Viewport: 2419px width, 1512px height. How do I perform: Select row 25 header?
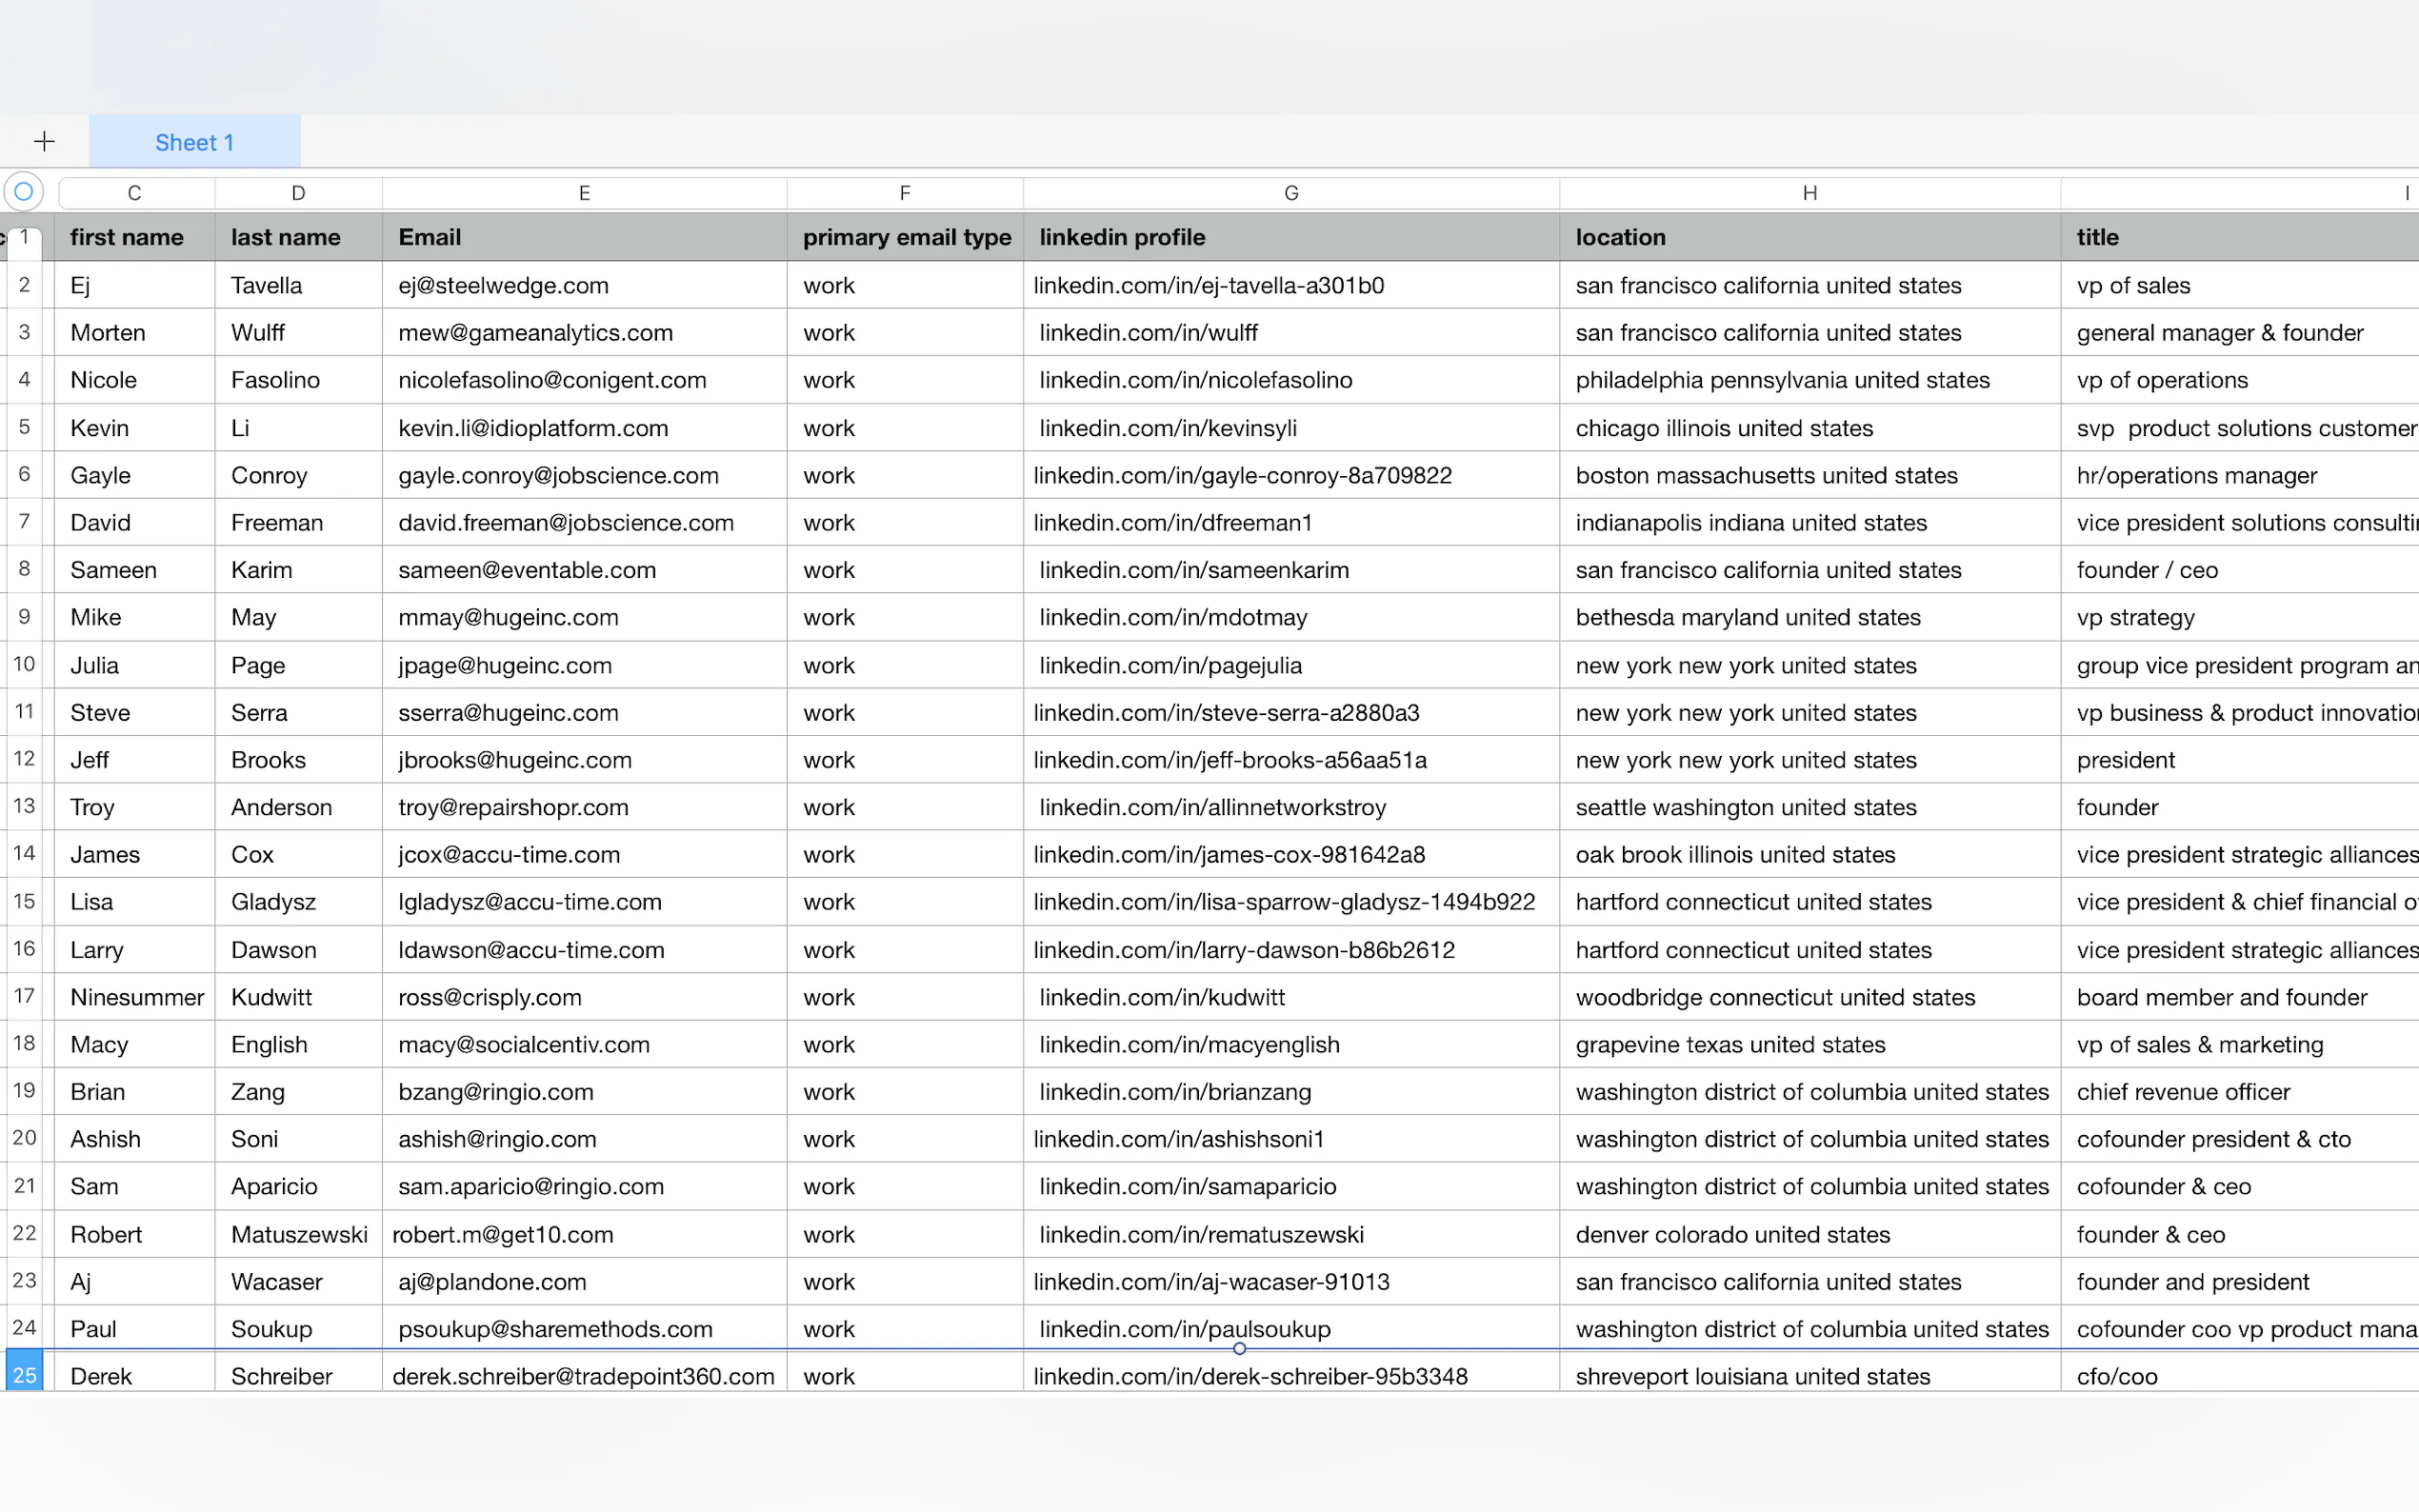coord(25,1375)
